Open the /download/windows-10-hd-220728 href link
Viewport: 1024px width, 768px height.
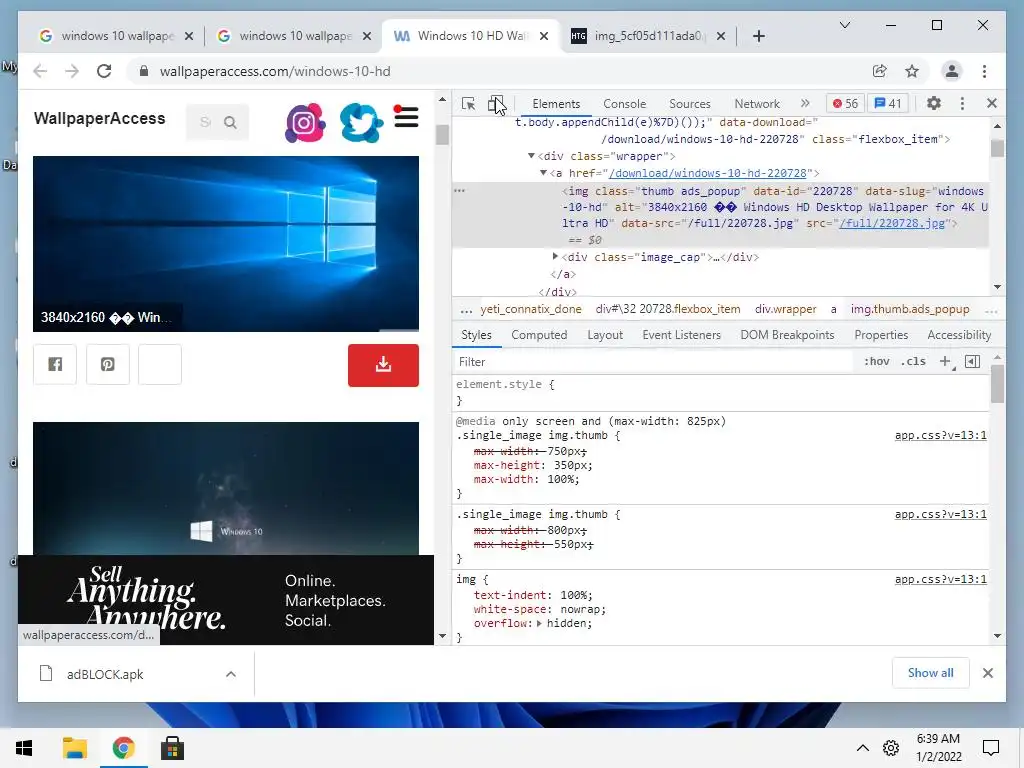707,173
